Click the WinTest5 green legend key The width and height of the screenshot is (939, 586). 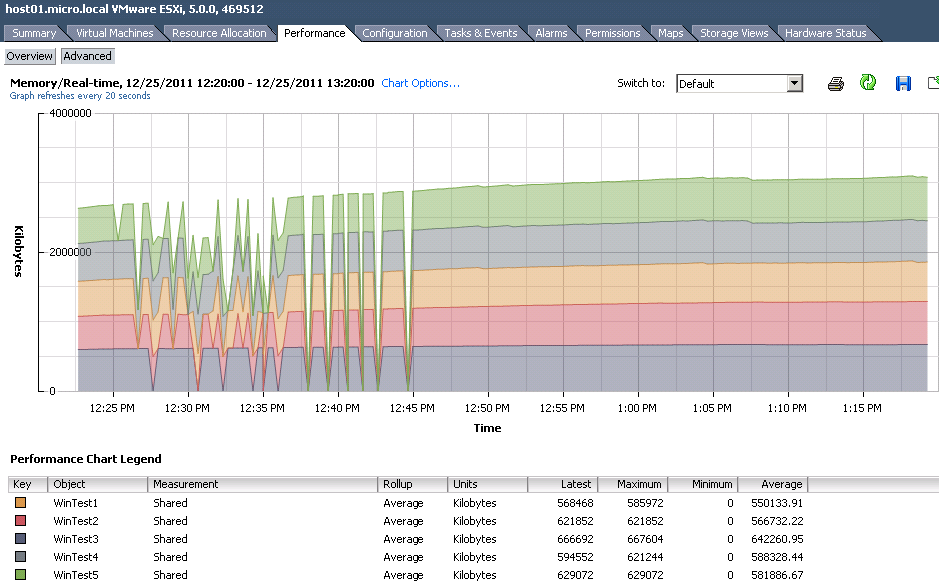(x=20, y=575)
